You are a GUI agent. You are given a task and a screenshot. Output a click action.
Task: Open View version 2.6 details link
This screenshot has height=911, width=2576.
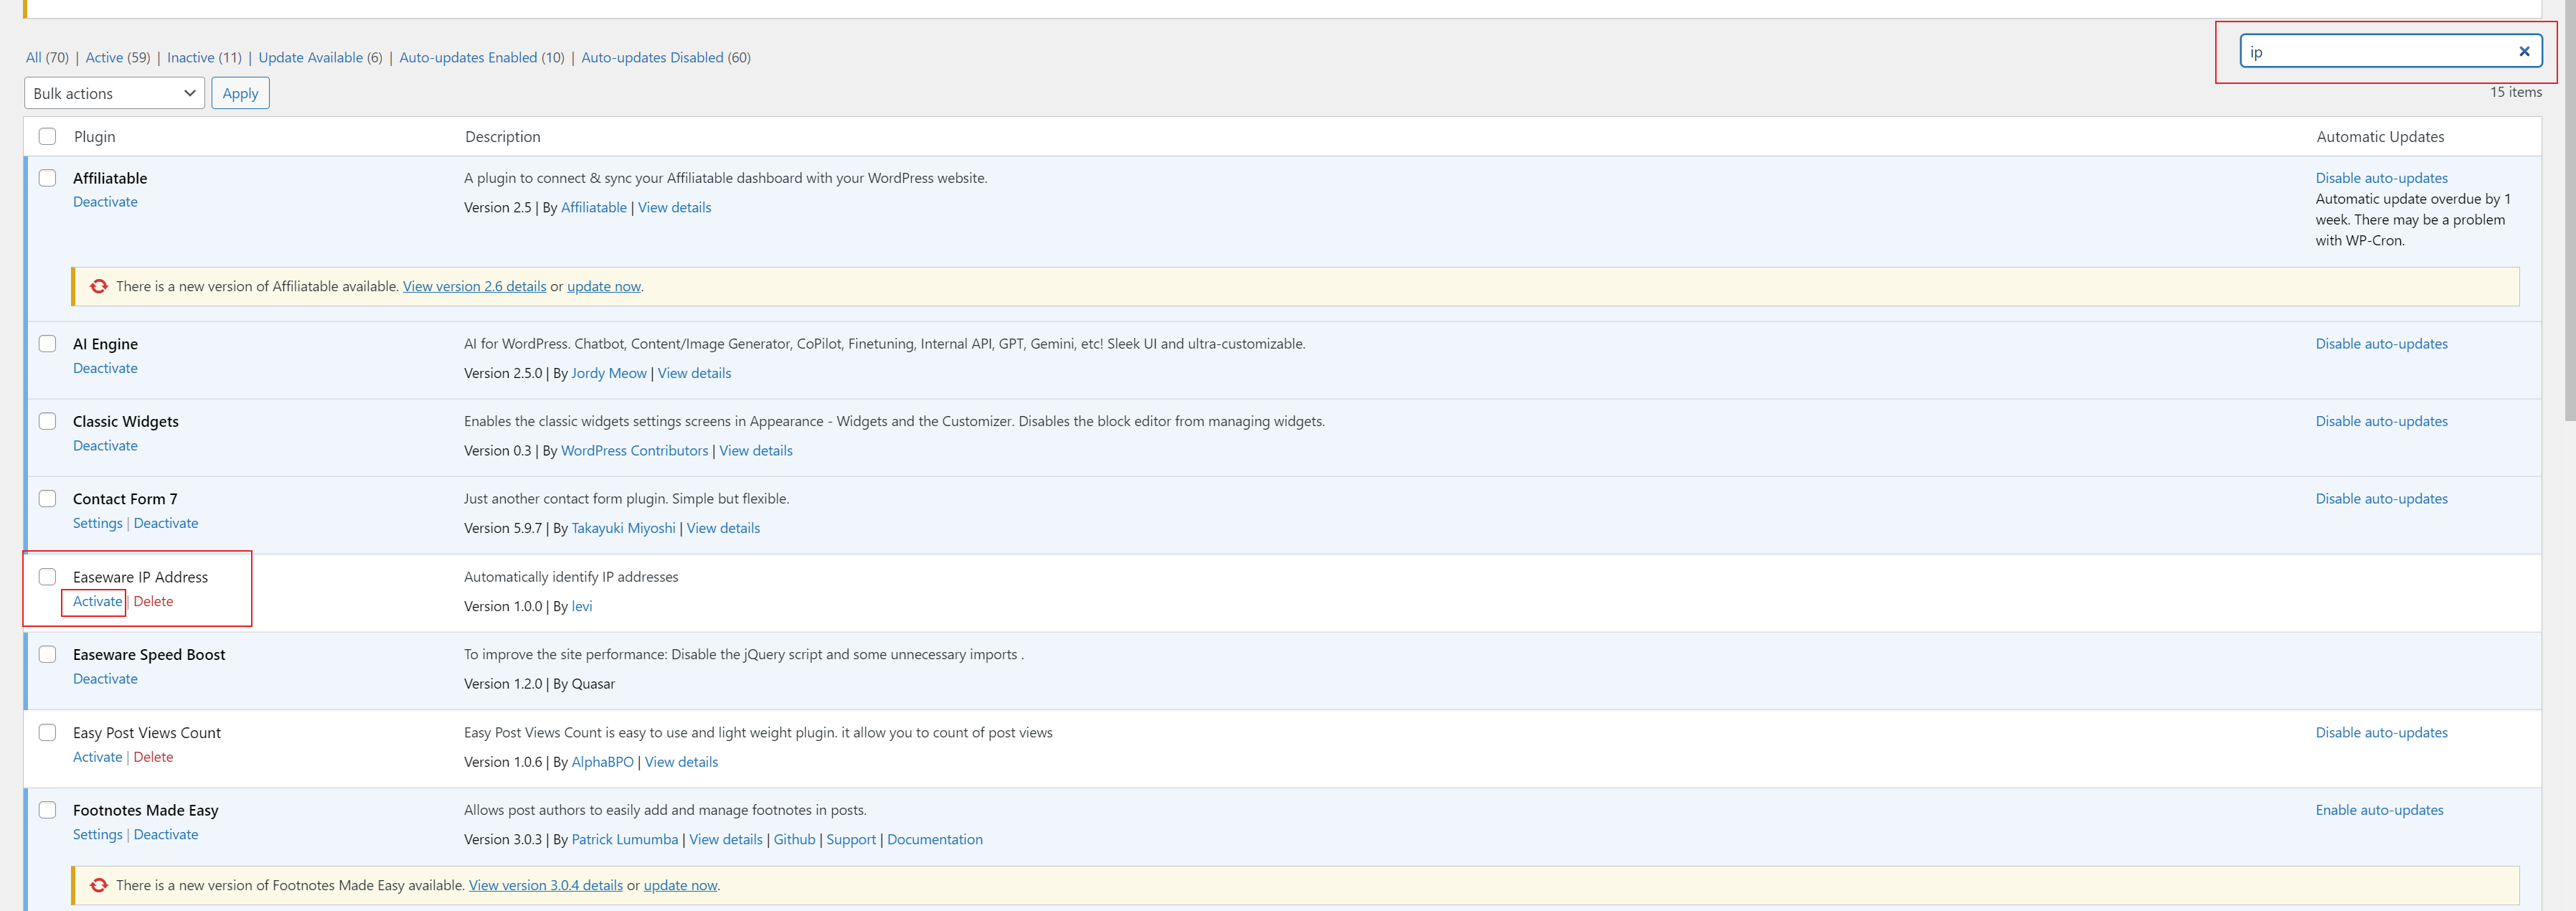coord(474,286)
